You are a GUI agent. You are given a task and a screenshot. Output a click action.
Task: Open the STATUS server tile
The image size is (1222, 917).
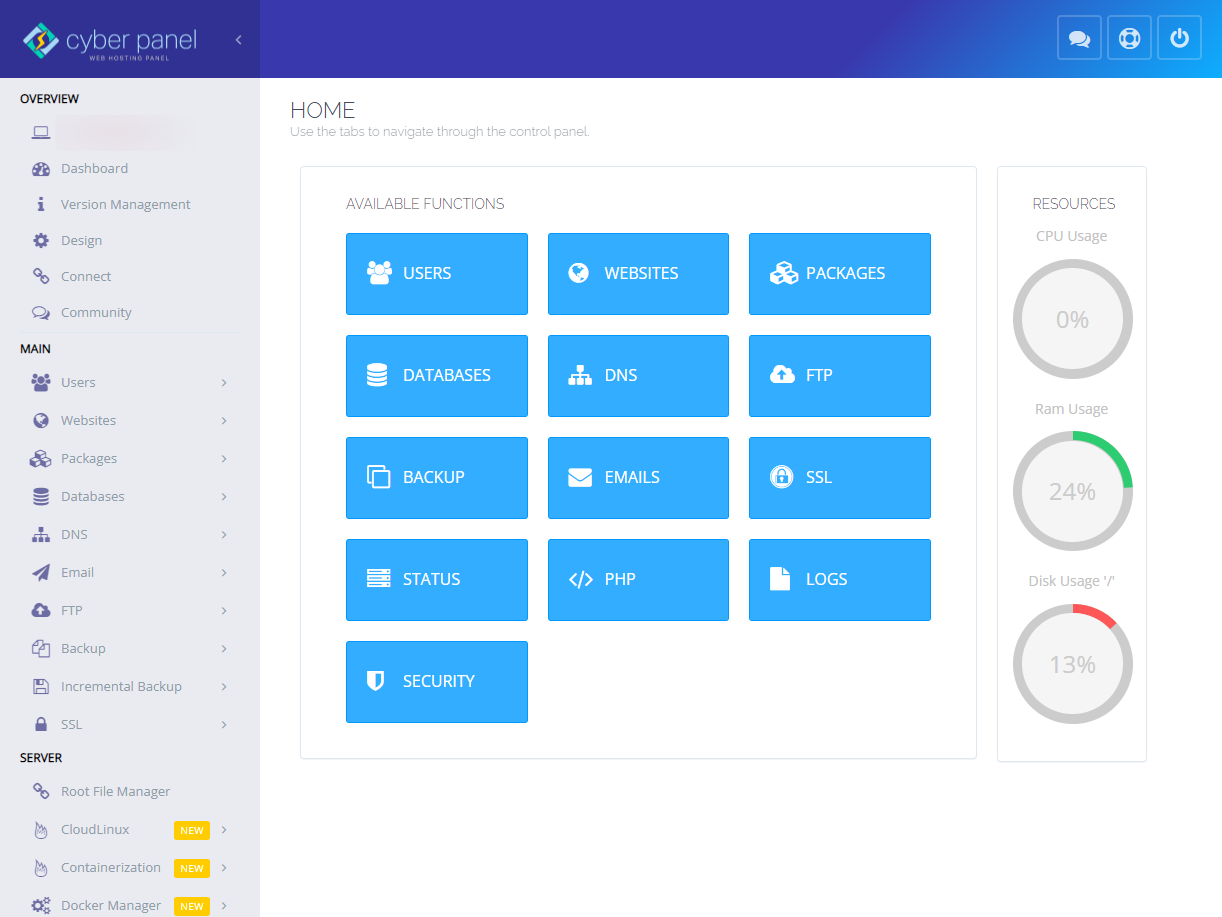[437, 580]
